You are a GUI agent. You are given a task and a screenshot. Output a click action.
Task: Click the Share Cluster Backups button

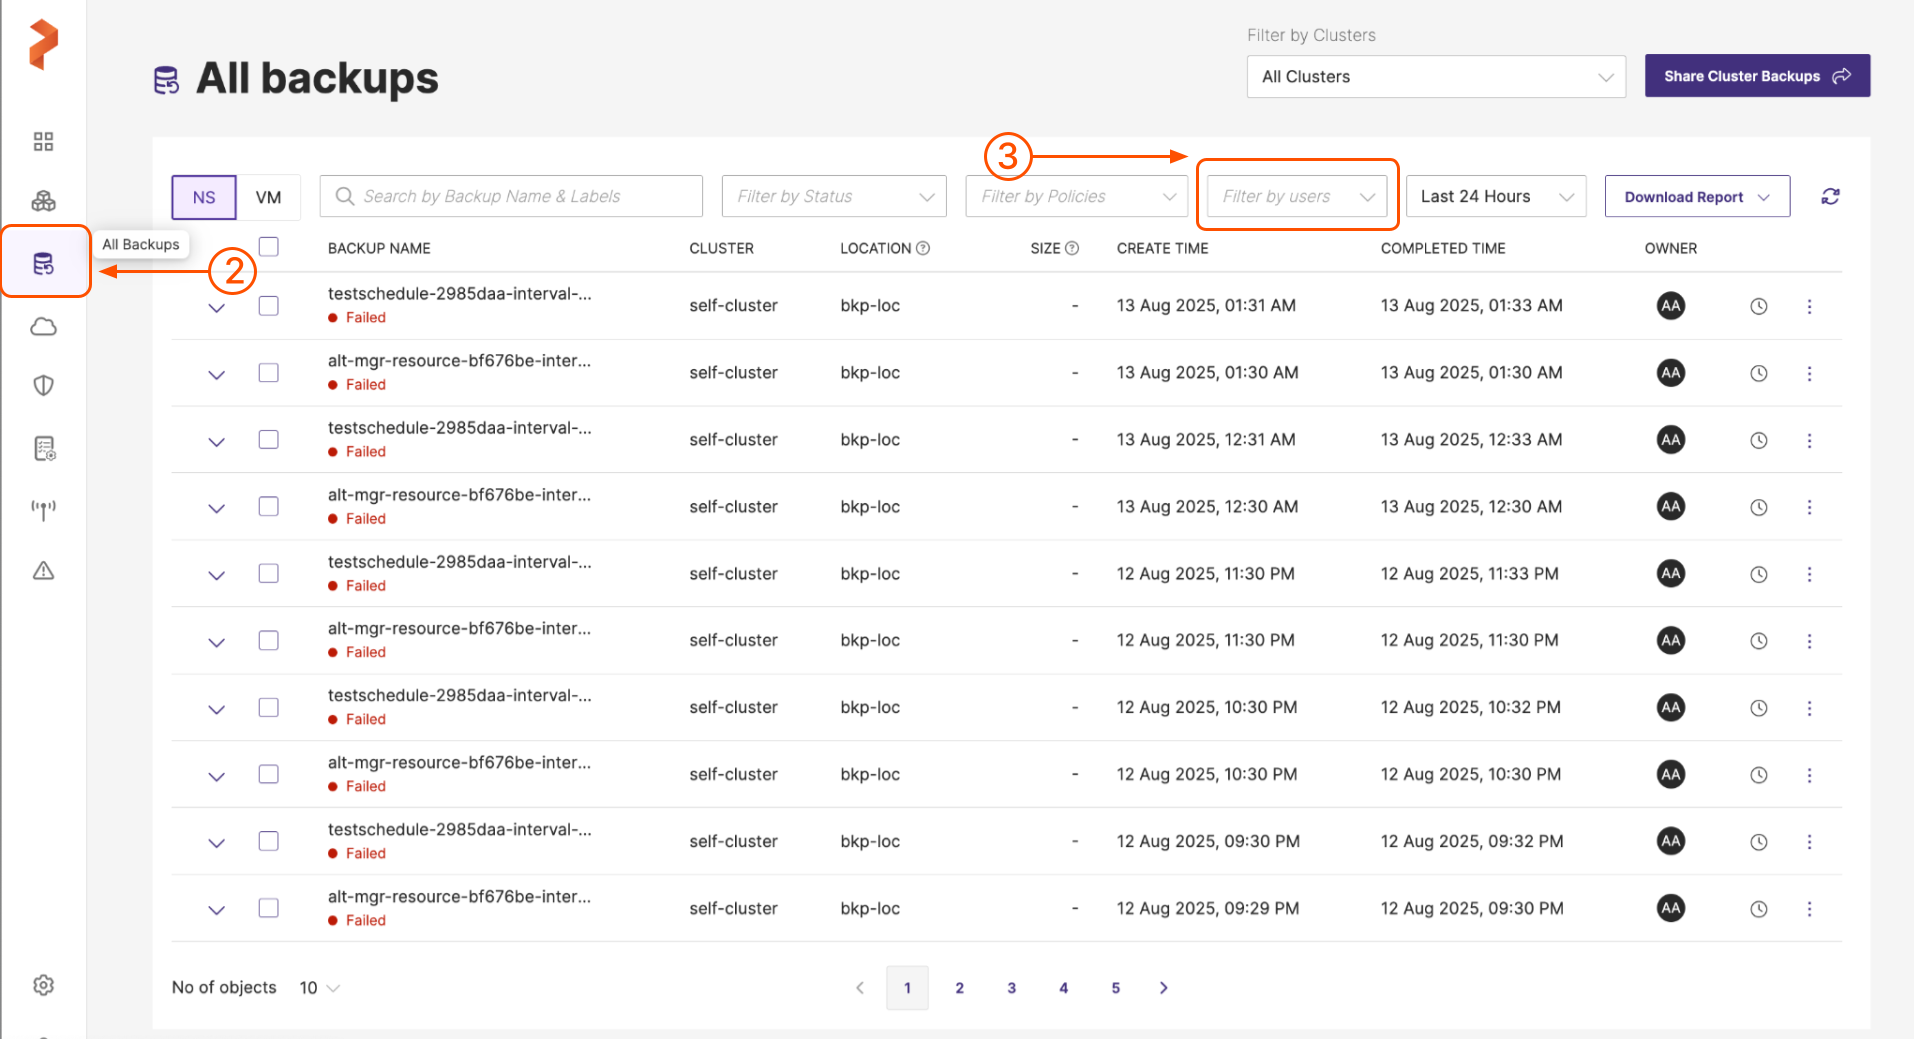click(x=1756, y=76)
